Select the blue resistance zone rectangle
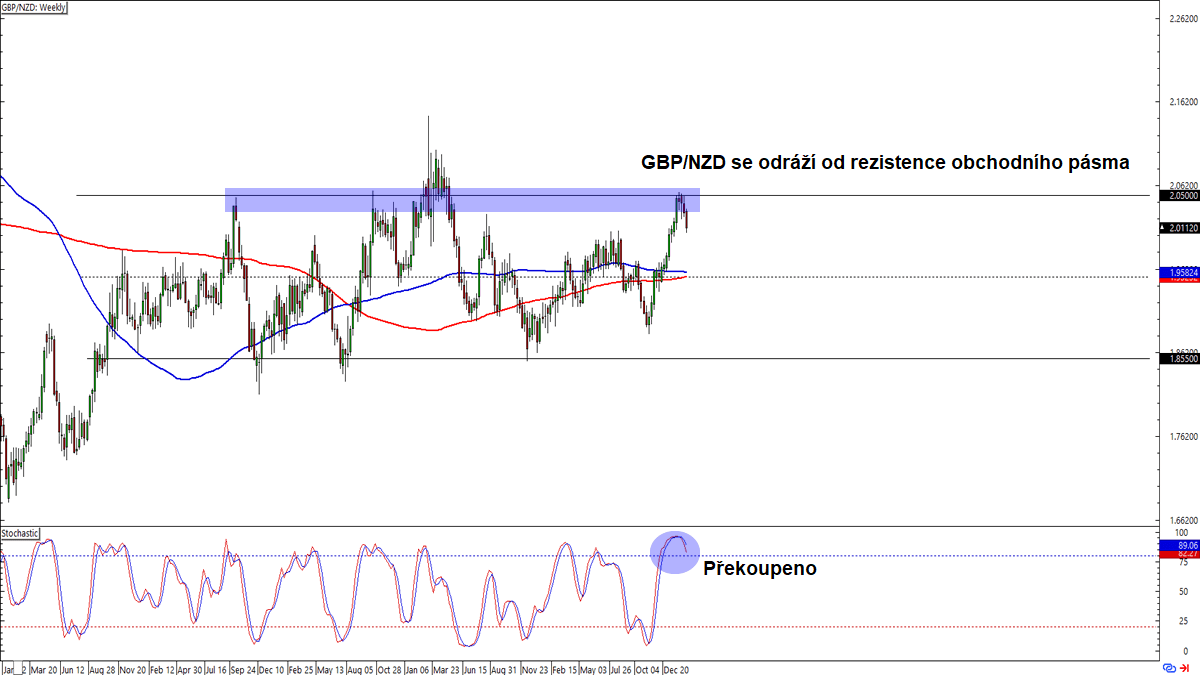This screenshot has height=675, width=1200. 462,200
